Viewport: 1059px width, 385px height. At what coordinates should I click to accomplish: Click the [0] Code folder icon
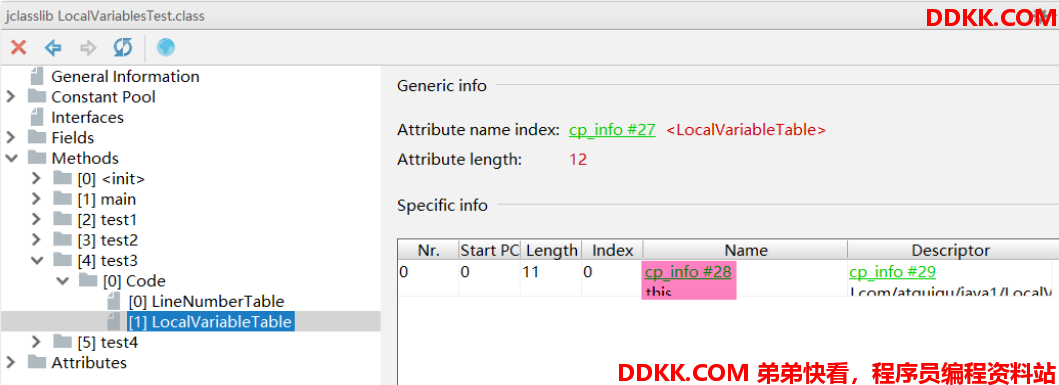point(88,281)
